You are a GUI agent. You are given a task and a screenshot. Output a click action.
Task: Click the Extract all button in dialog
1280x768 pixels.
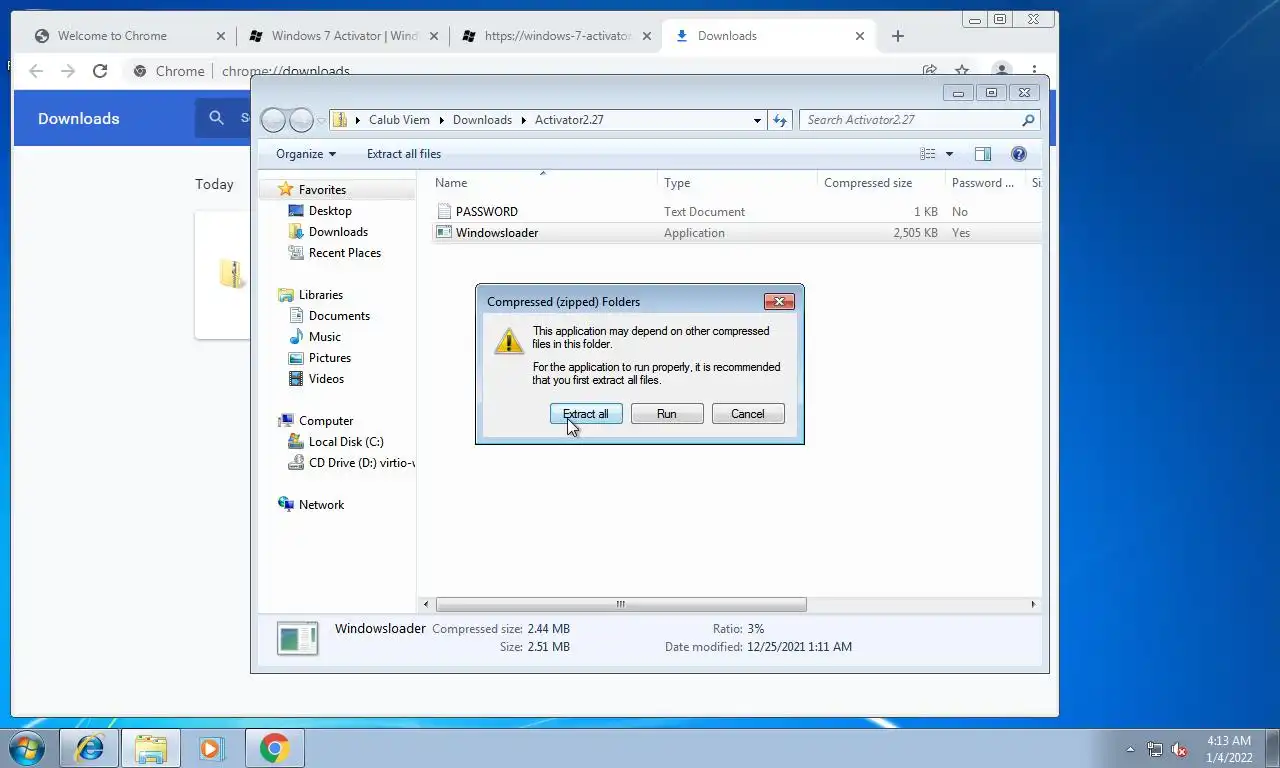click(x=586, y=414)
